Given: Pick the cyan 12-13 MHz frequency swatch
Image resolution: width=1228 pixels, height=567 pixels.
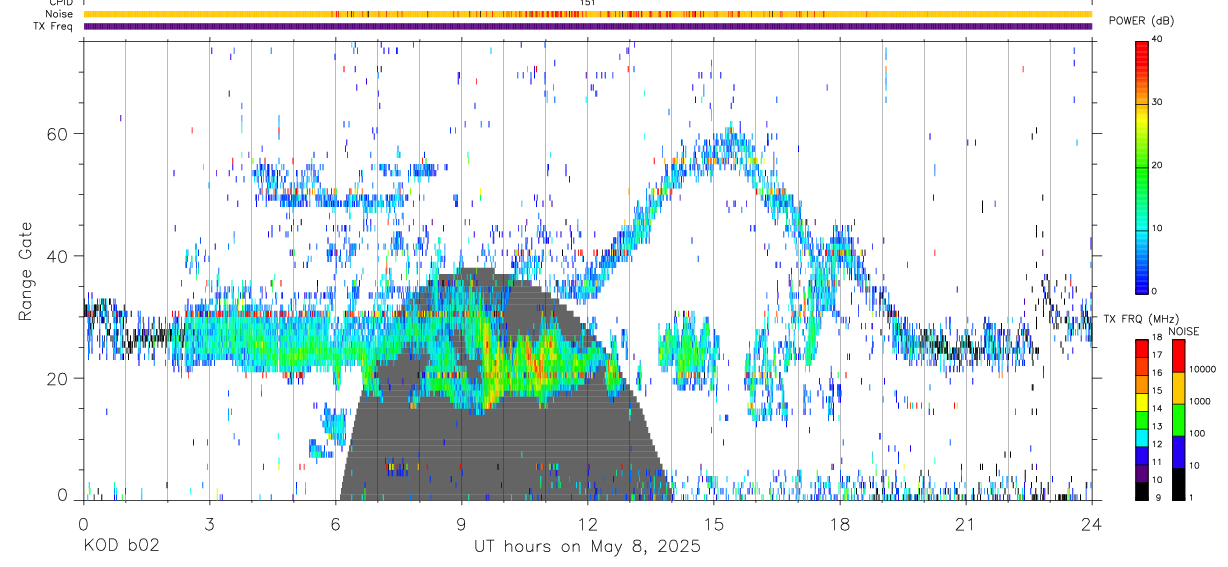Looking at the screenshot, I should [x=1142, y=438].
